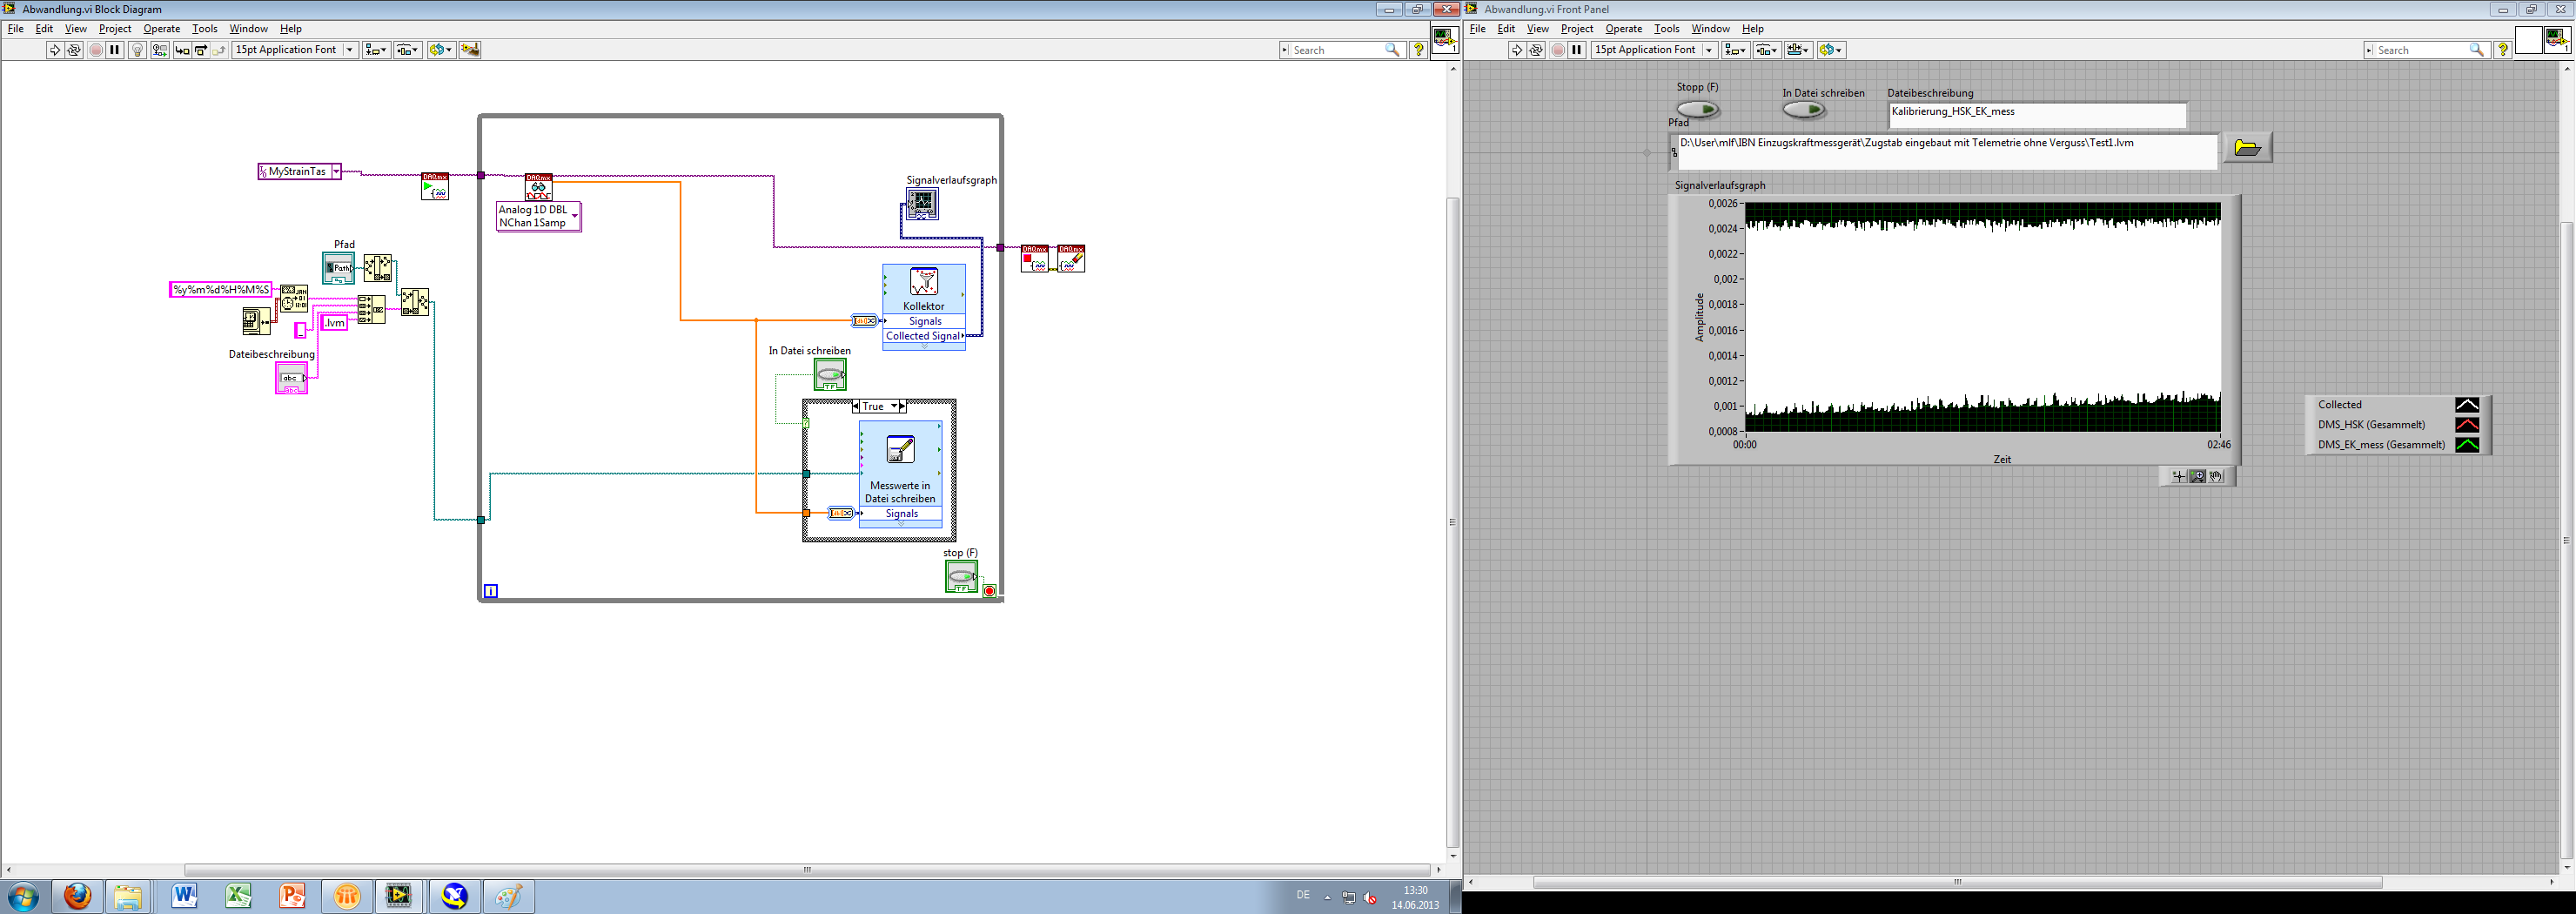
Task: Open Align Objects dropdown in Front Panel
Action: tap(1735, 50)
